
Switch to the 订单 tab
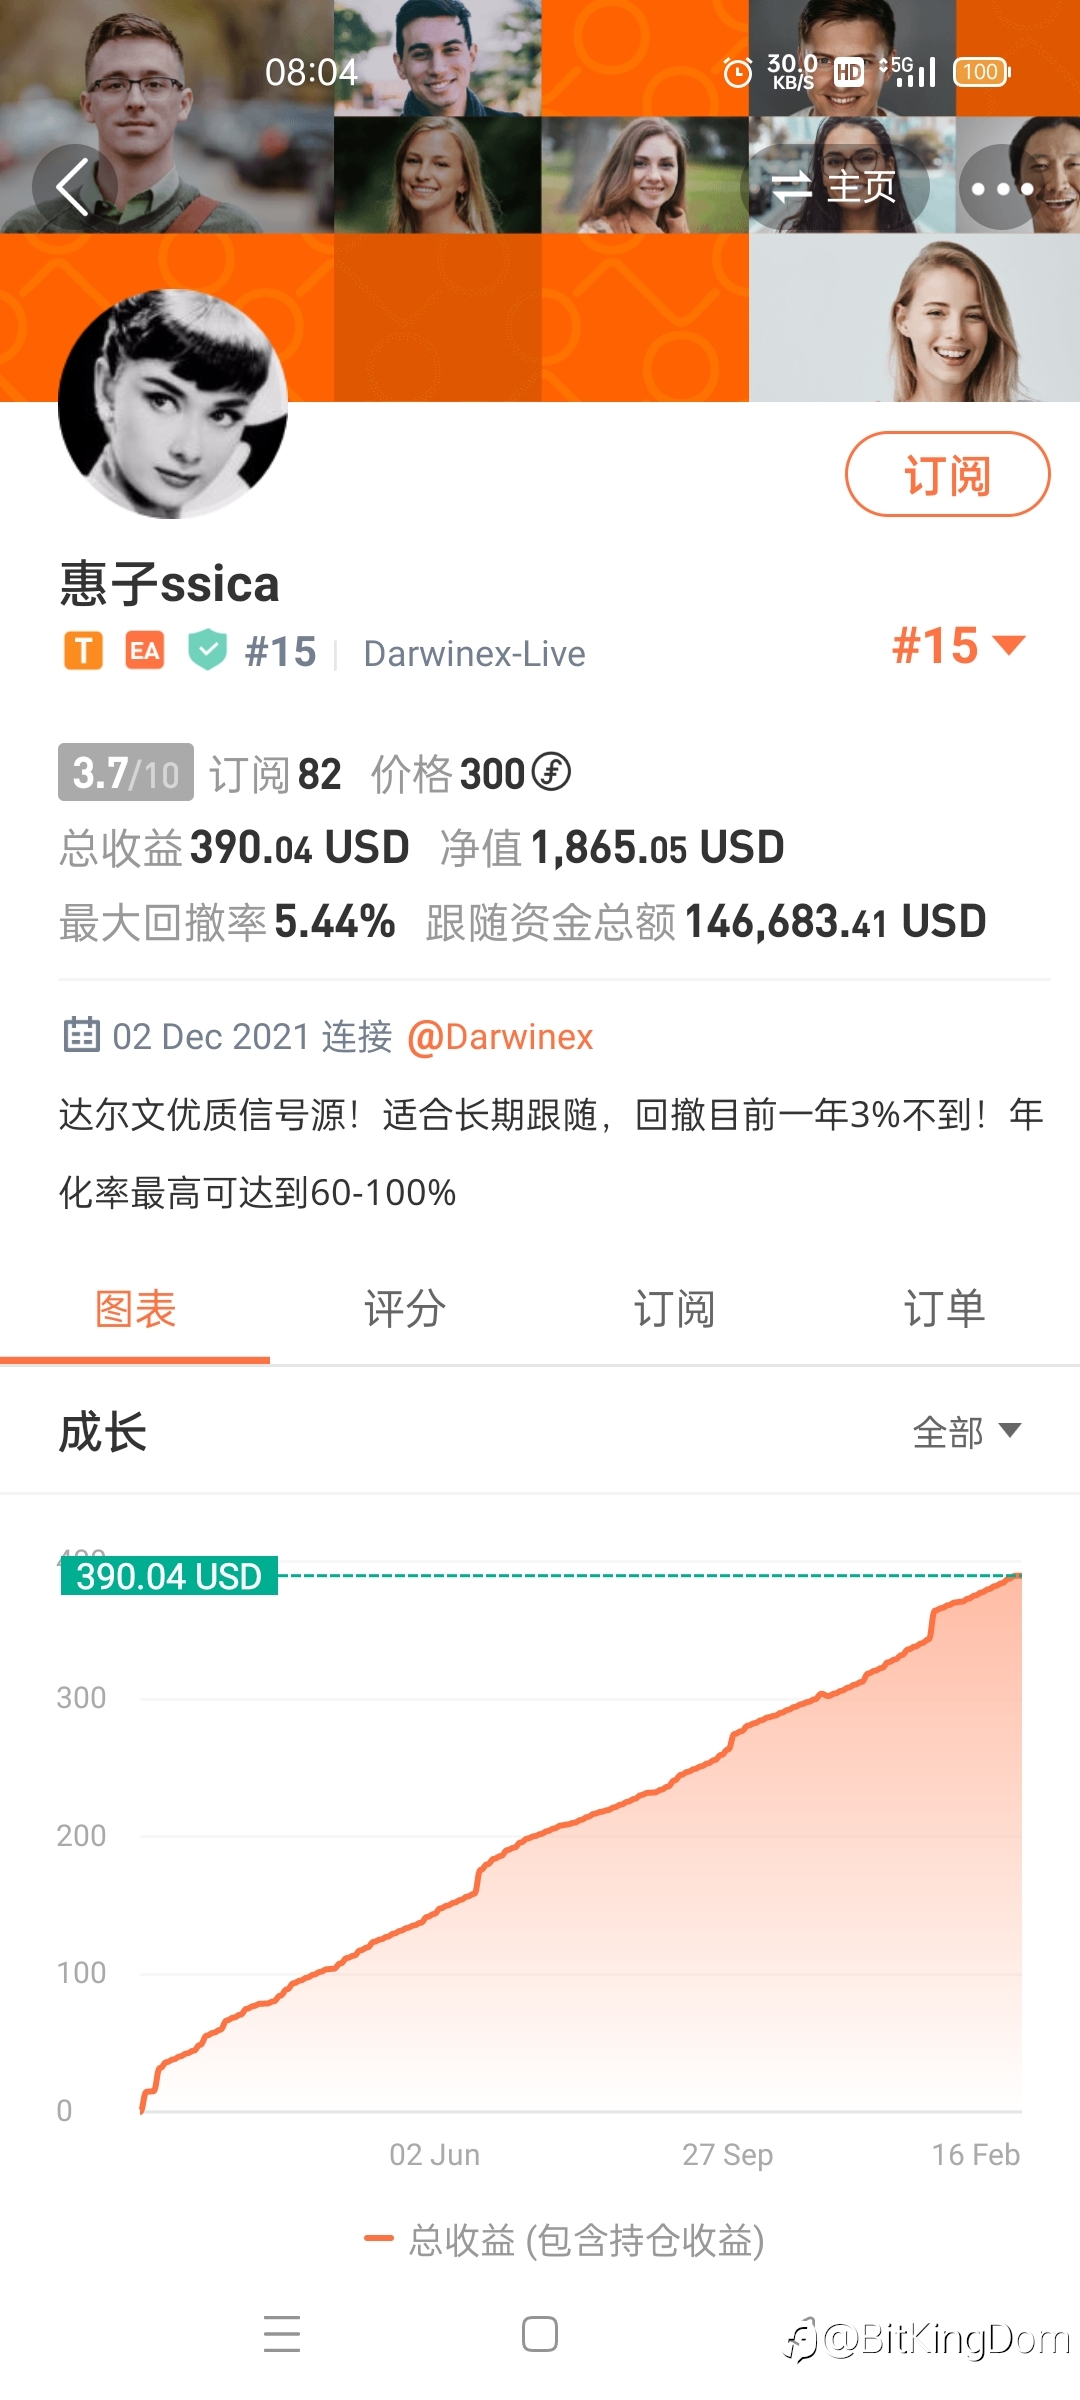tap(945, 1309)
